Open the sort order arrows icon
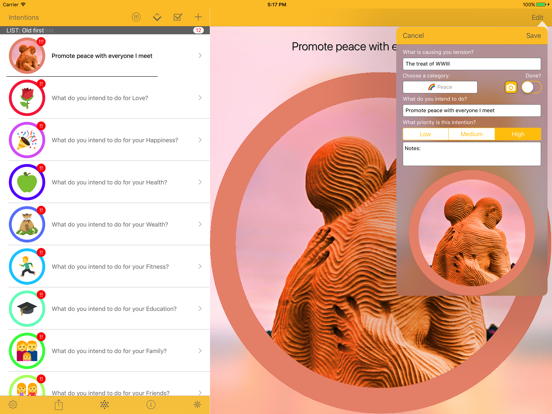The image size is (552, 414). coord(157,17)
